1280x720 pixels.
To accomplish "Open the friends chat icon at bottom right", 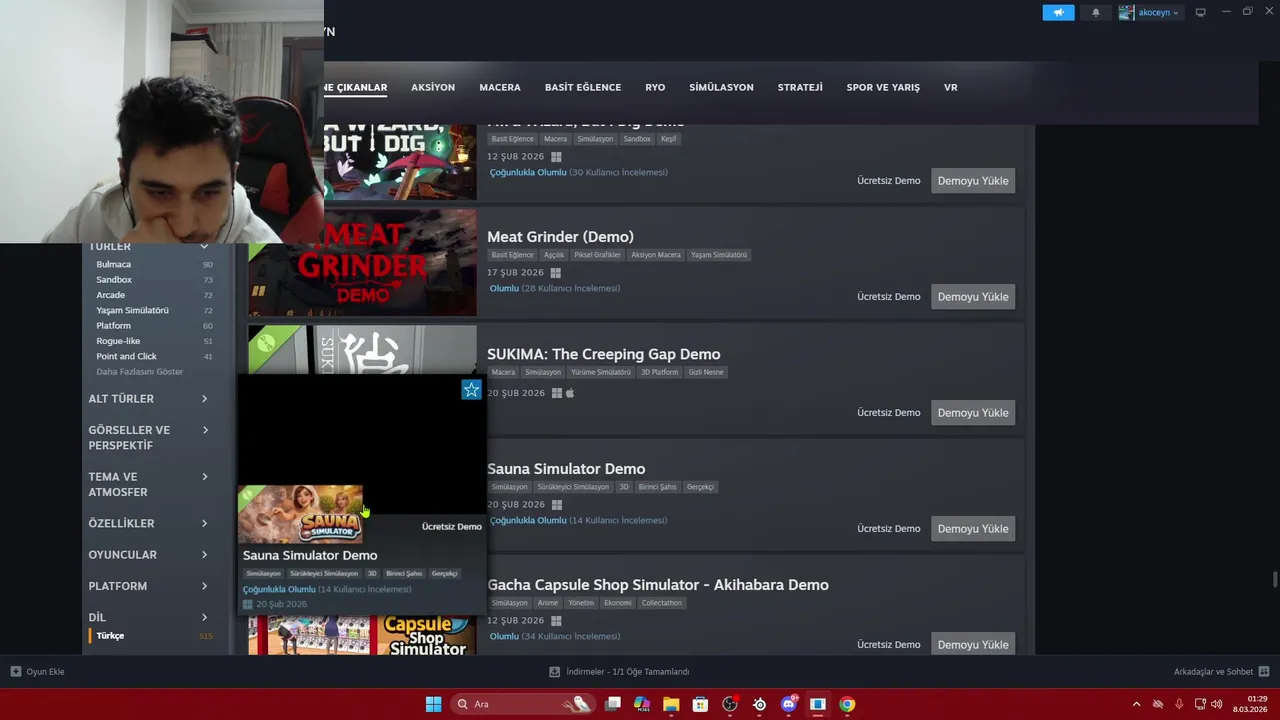I will (x=1264, y=672).
